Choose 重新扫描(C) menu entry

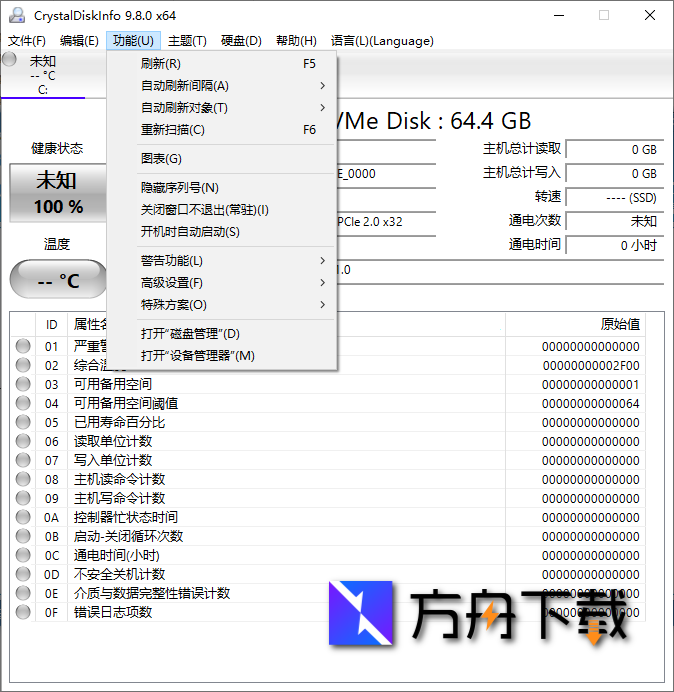[222, 130]
